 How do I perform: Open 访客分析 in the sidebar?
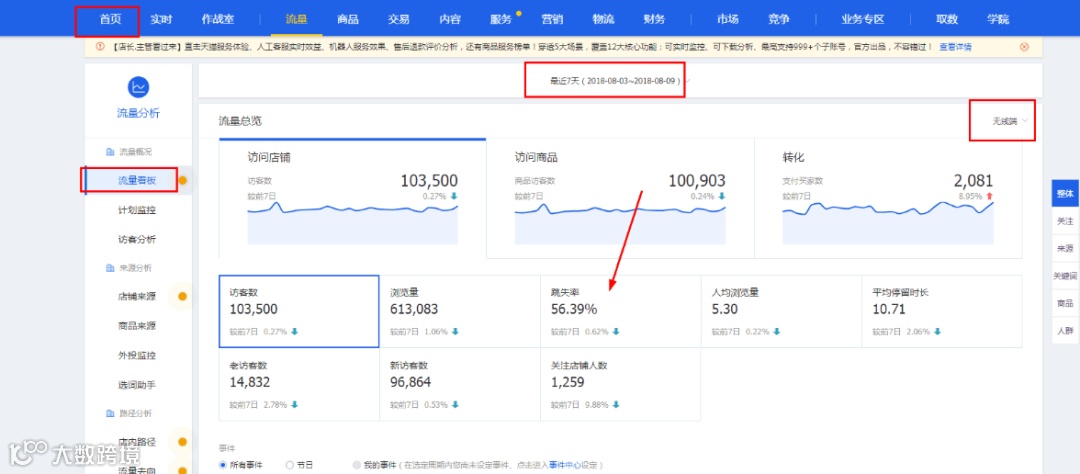tap(137, 239)
